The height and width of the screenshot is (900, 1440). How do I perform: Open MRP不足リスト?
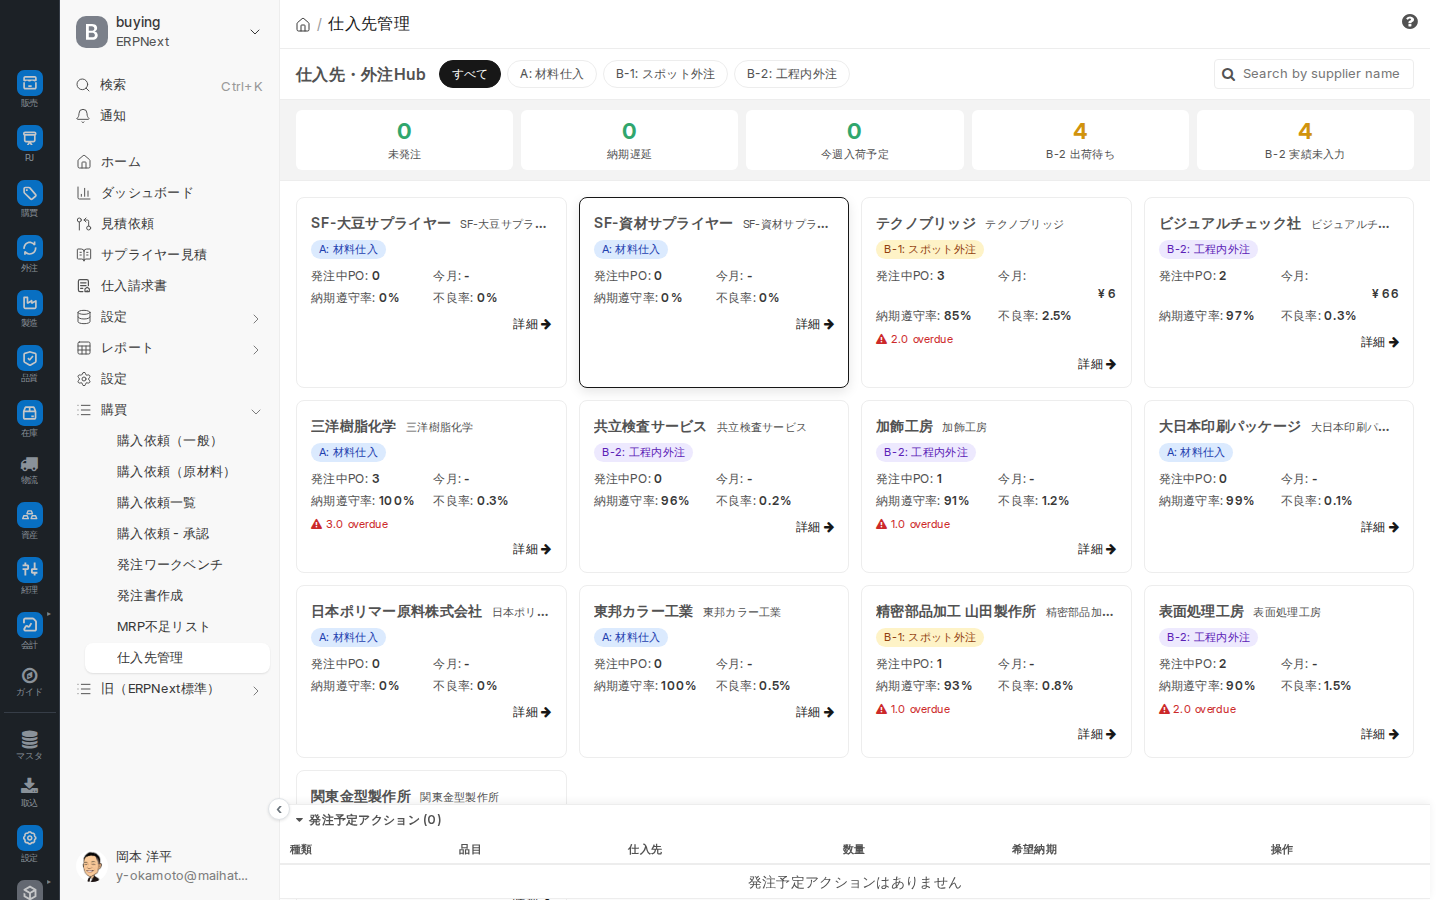178,627
